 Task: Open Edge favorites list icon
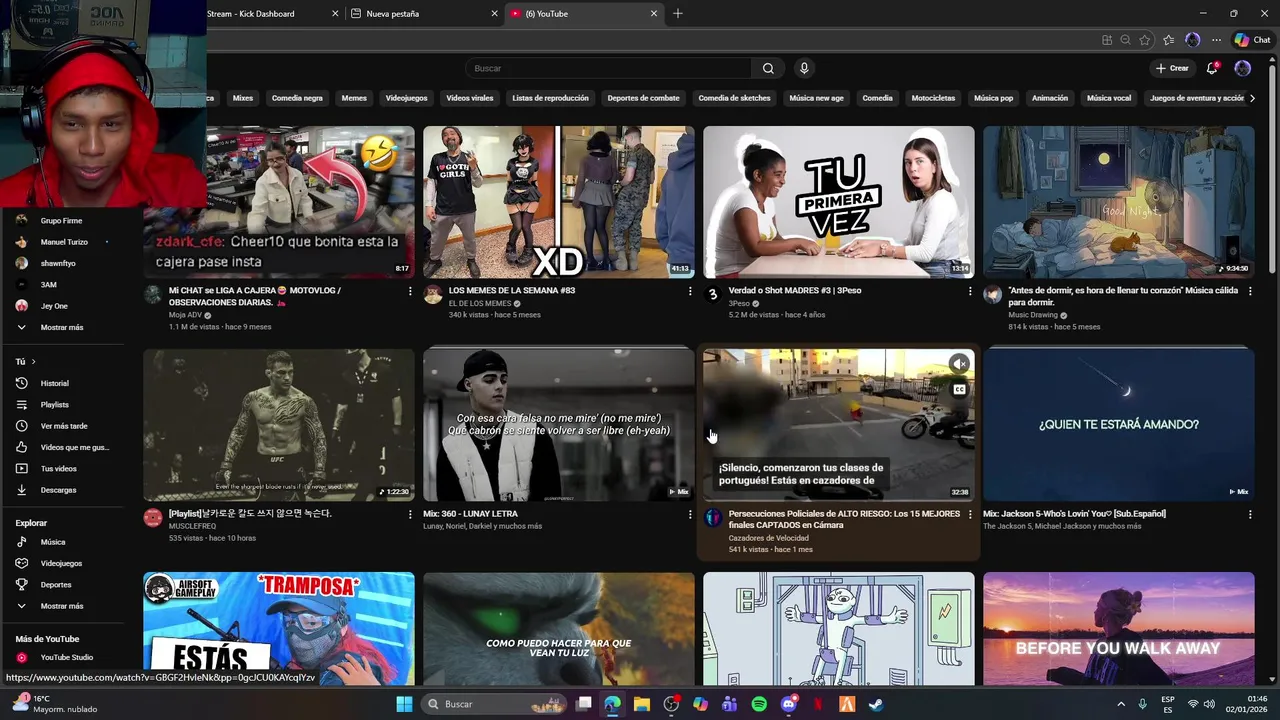[1168, 40]
